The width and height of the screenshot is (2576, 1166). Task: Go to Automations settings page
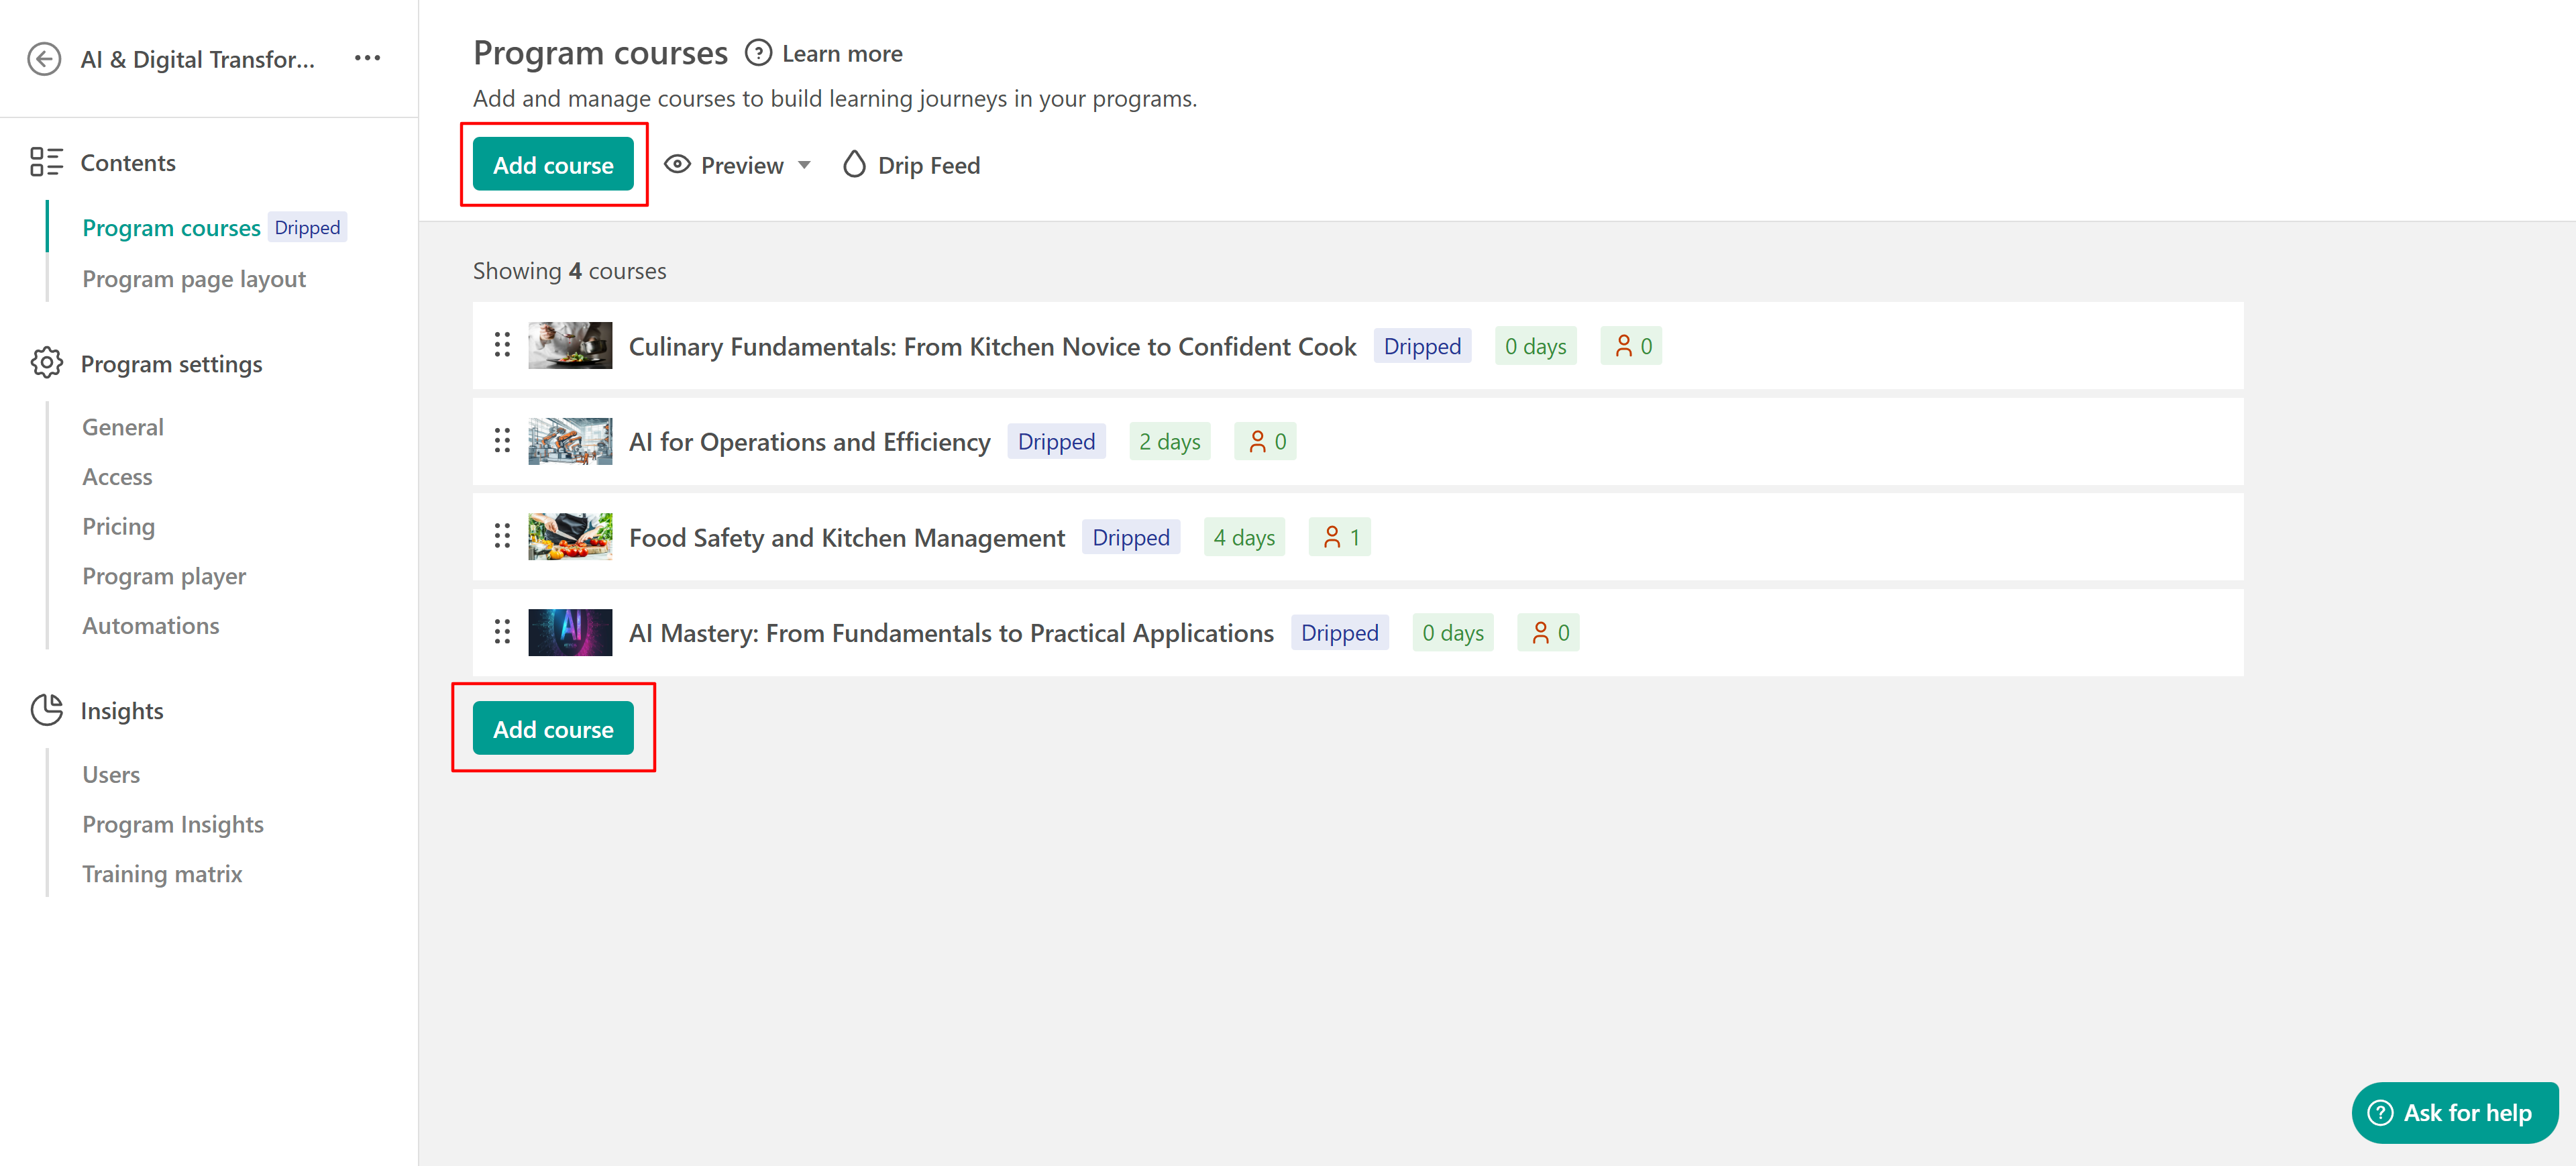point(151,626)
